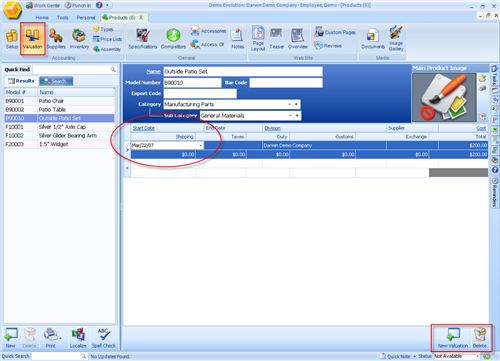Screen dimensions: 500x361
Task: Expand the Category dropdown Manufacturing Parts
Action: [289, 104]
